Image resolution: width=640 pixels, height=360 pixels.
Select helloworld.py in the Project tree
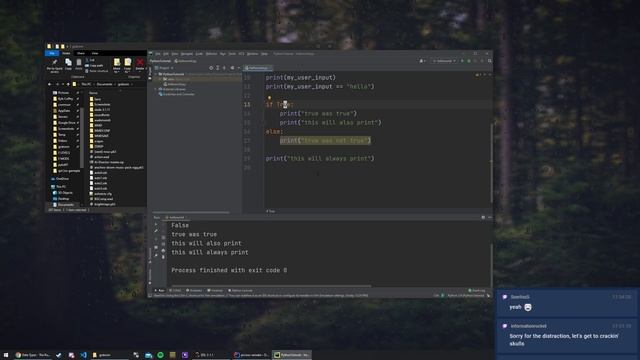coord(175,84)
